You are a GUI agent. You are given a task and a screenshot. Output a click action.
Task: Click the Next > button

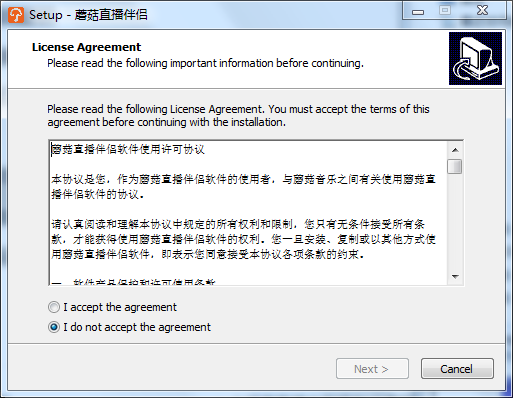point(372,369)
